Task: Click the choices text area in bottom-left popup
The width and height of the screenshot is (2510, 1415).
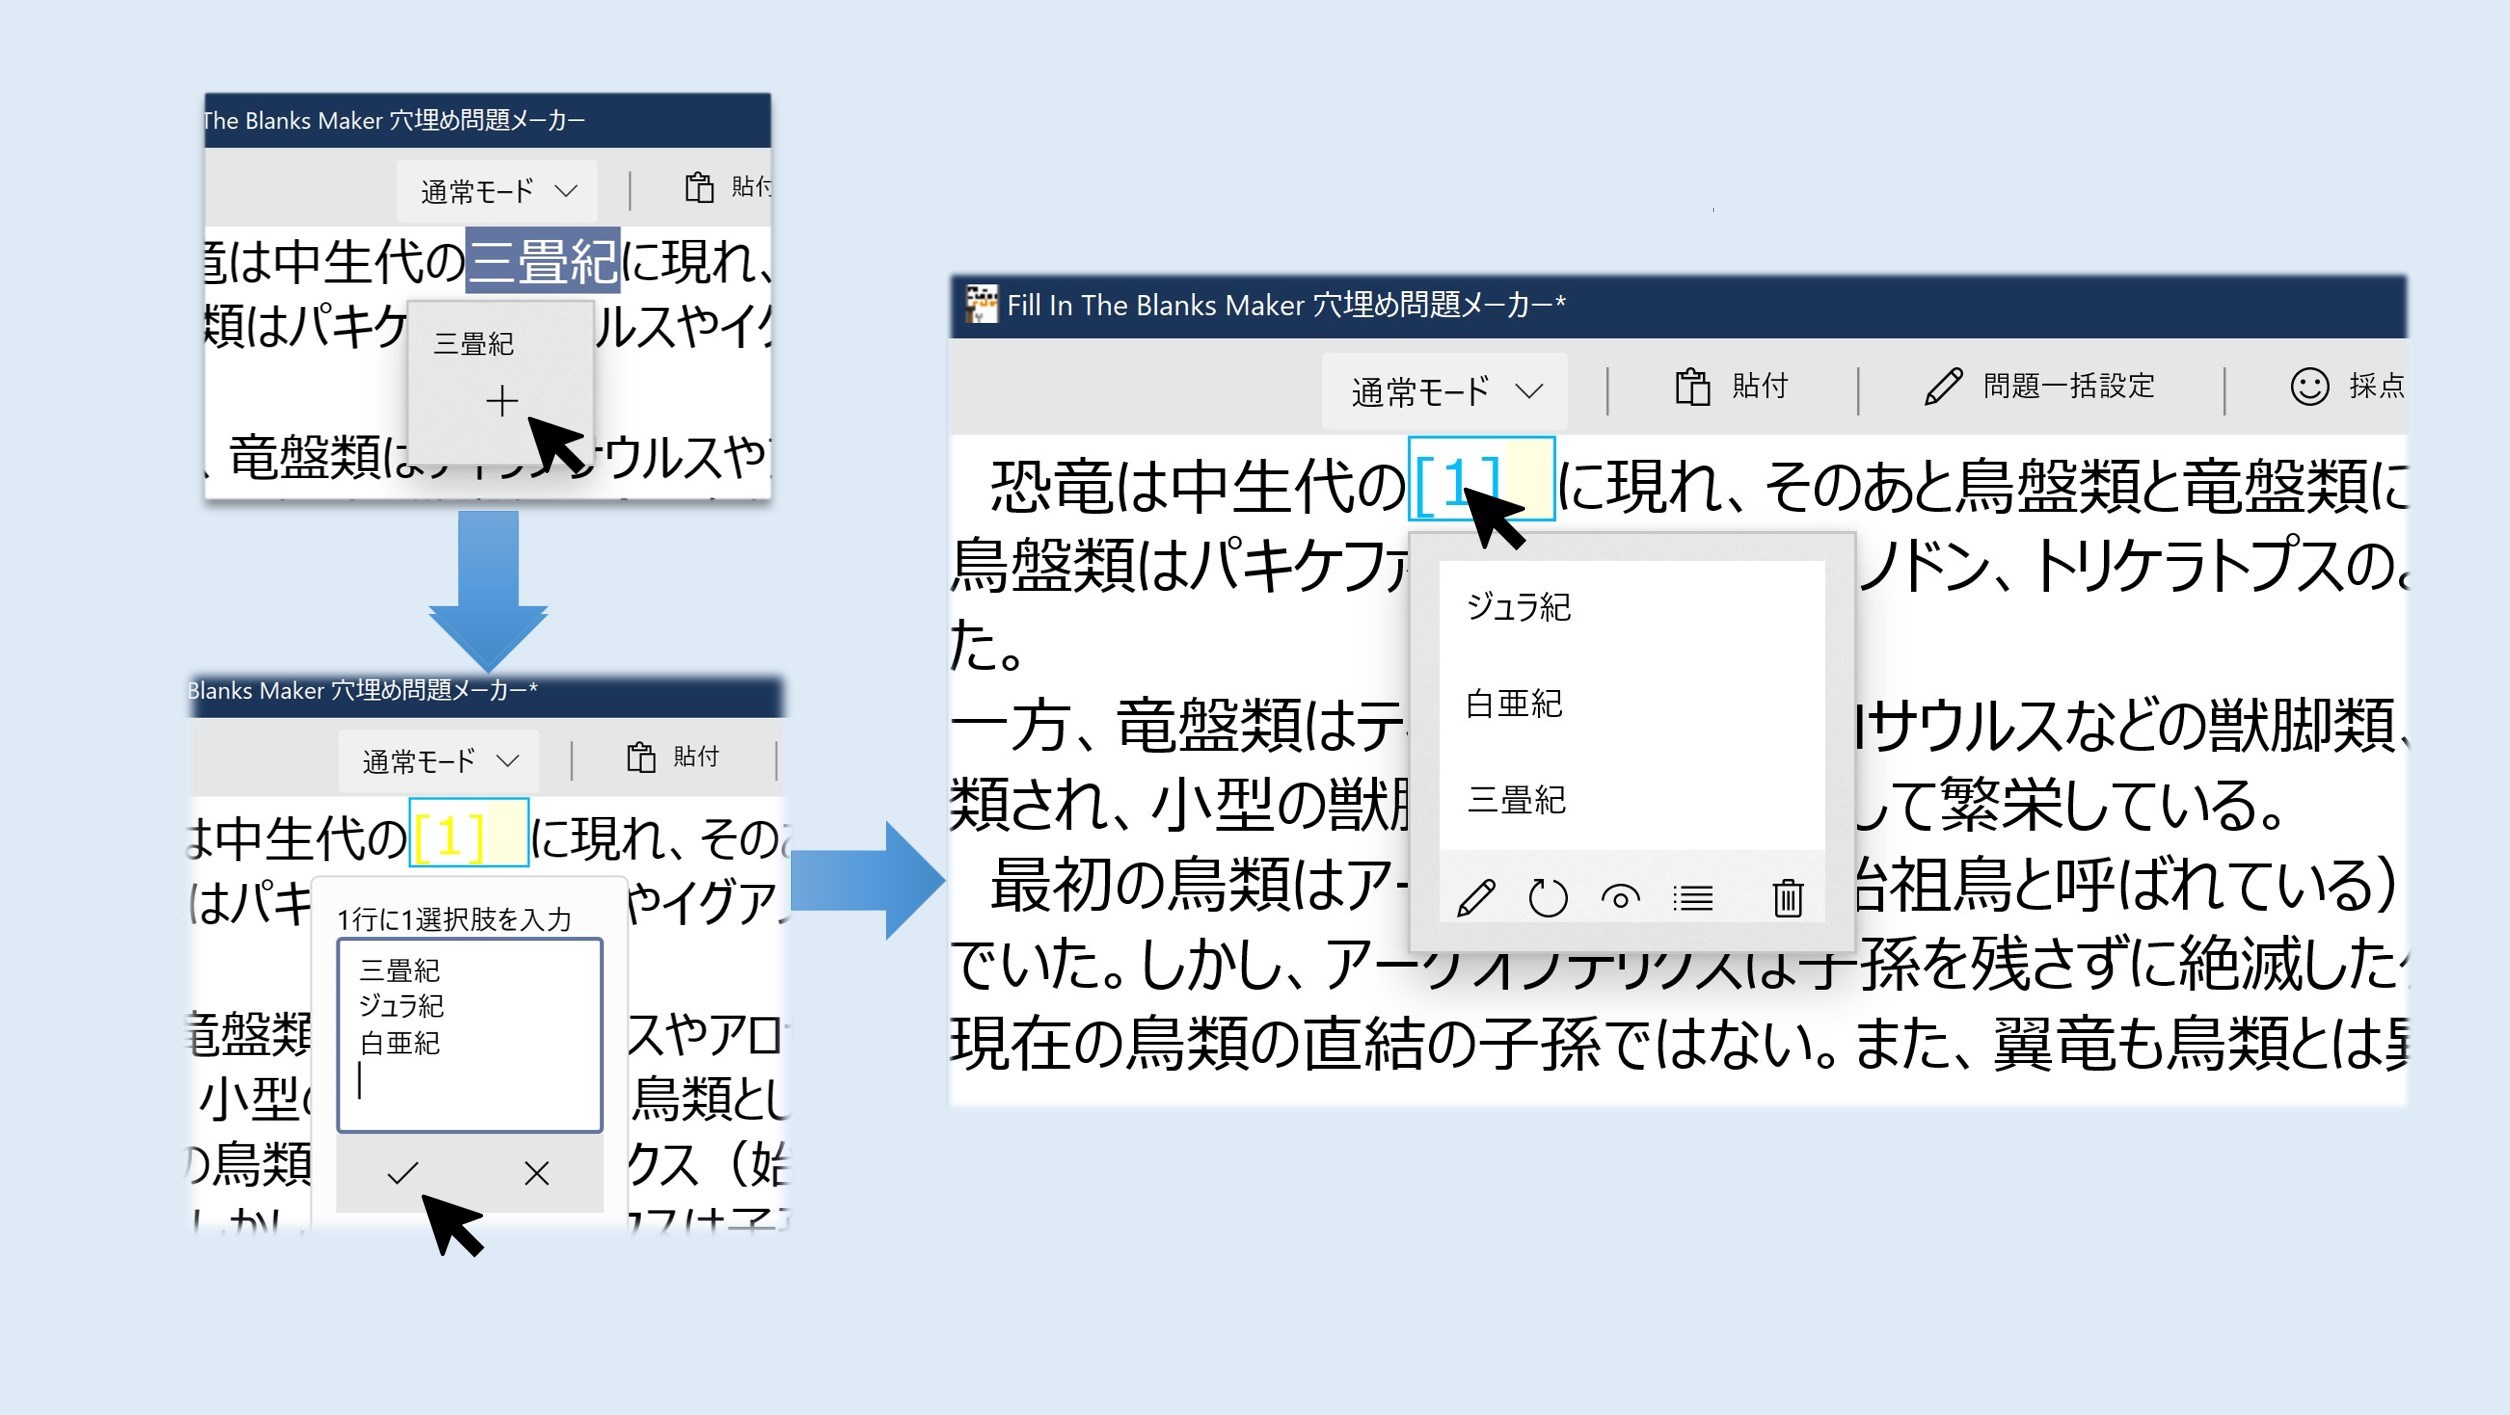Action: pos(469,1034)
